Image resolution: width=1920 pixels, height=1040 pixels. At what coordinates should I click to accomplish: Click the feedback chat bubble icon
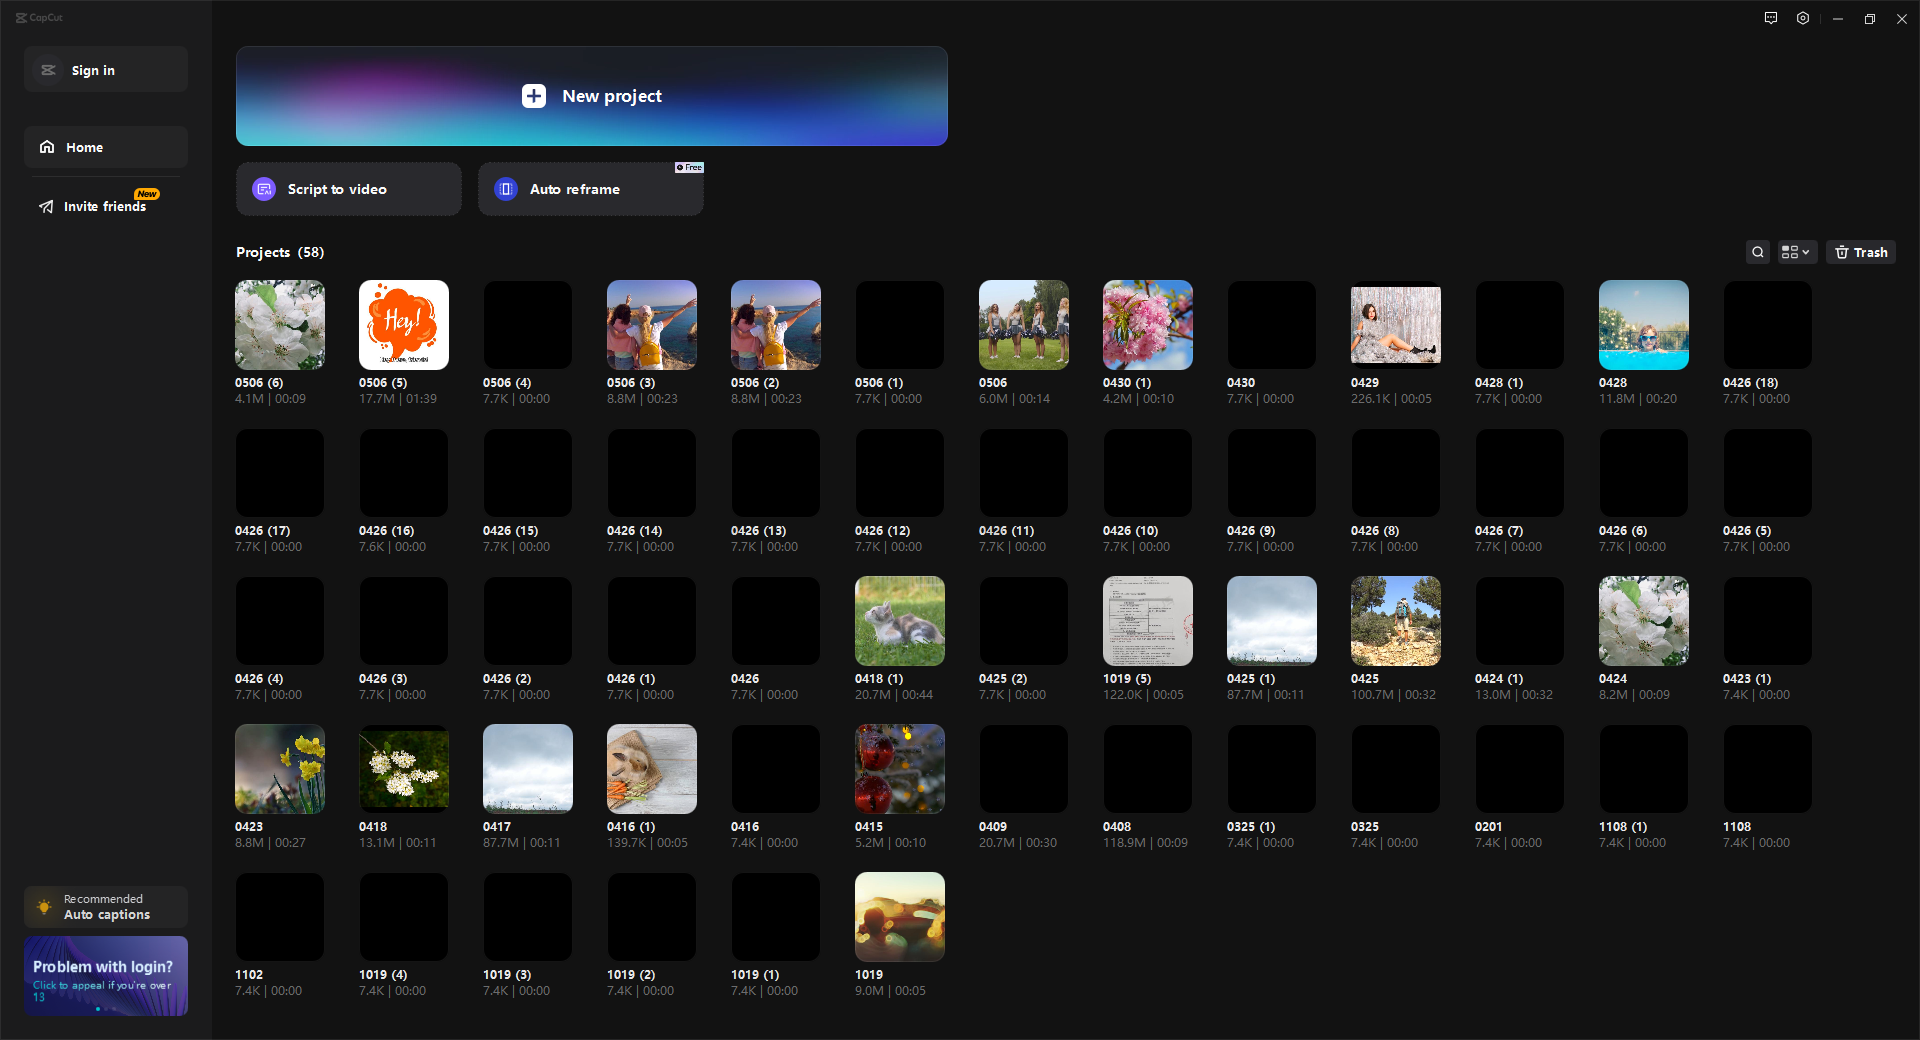click(1770, 18)
